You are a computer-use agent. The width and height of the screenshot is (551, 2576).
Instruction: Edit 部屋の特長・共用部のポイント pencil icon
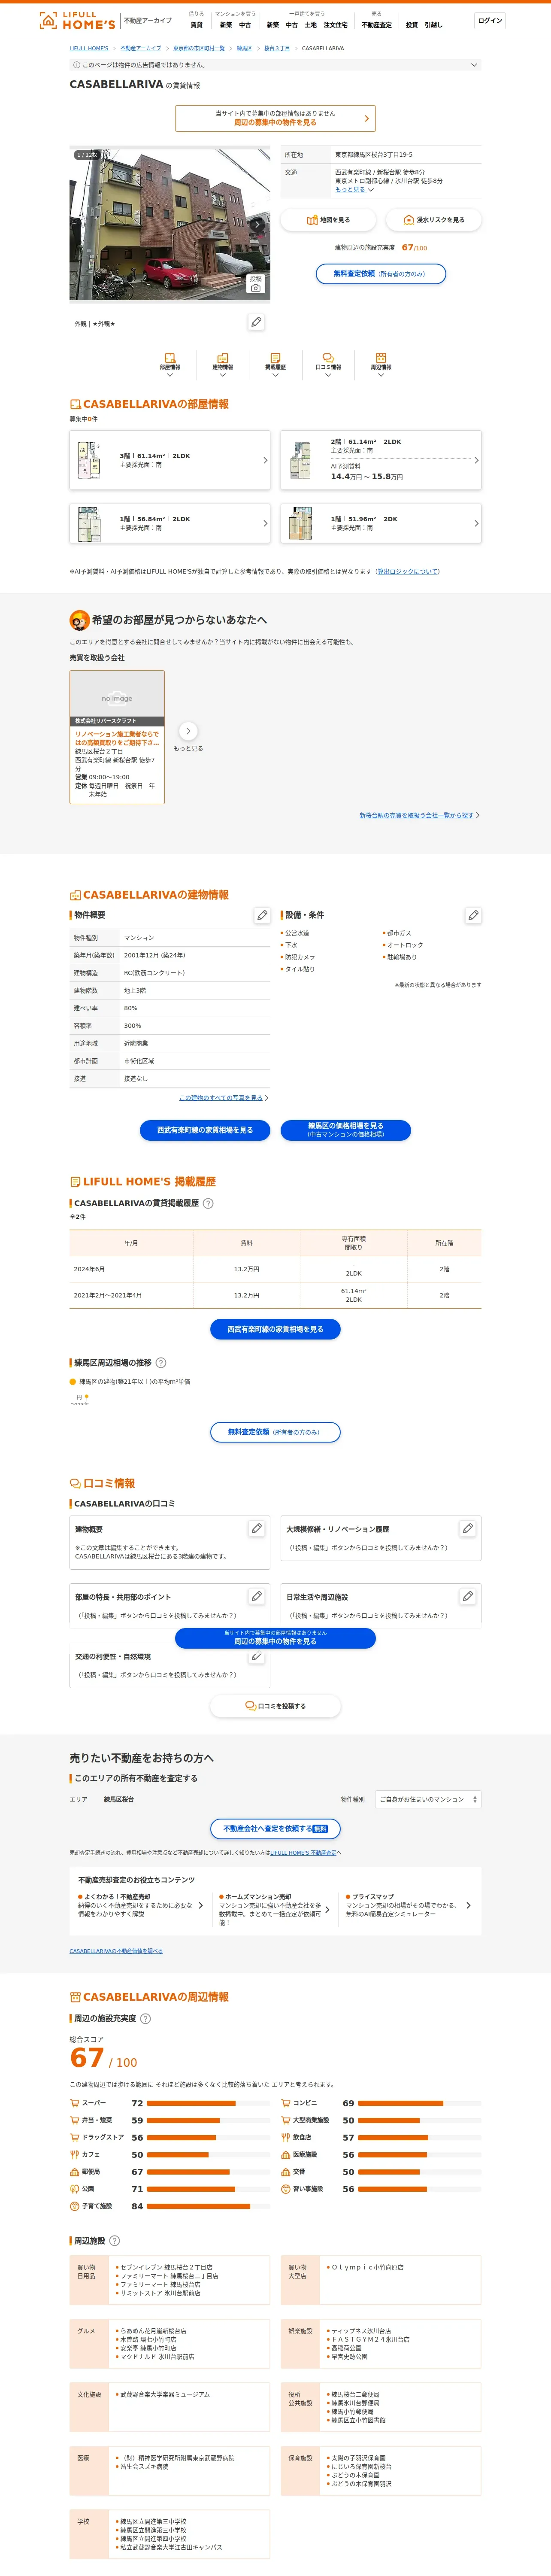click(257, 1596)
